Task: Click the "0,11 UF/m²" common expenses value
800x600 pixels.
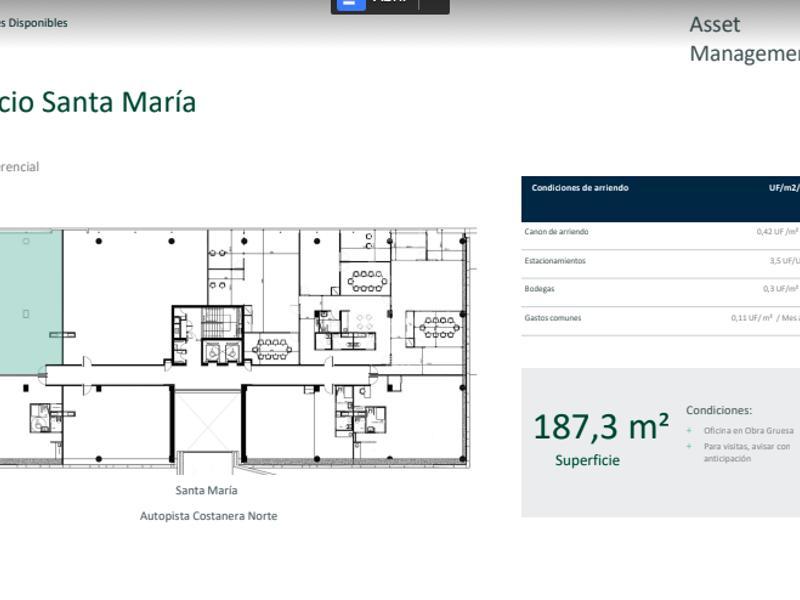Action: (x=752, y=318)
